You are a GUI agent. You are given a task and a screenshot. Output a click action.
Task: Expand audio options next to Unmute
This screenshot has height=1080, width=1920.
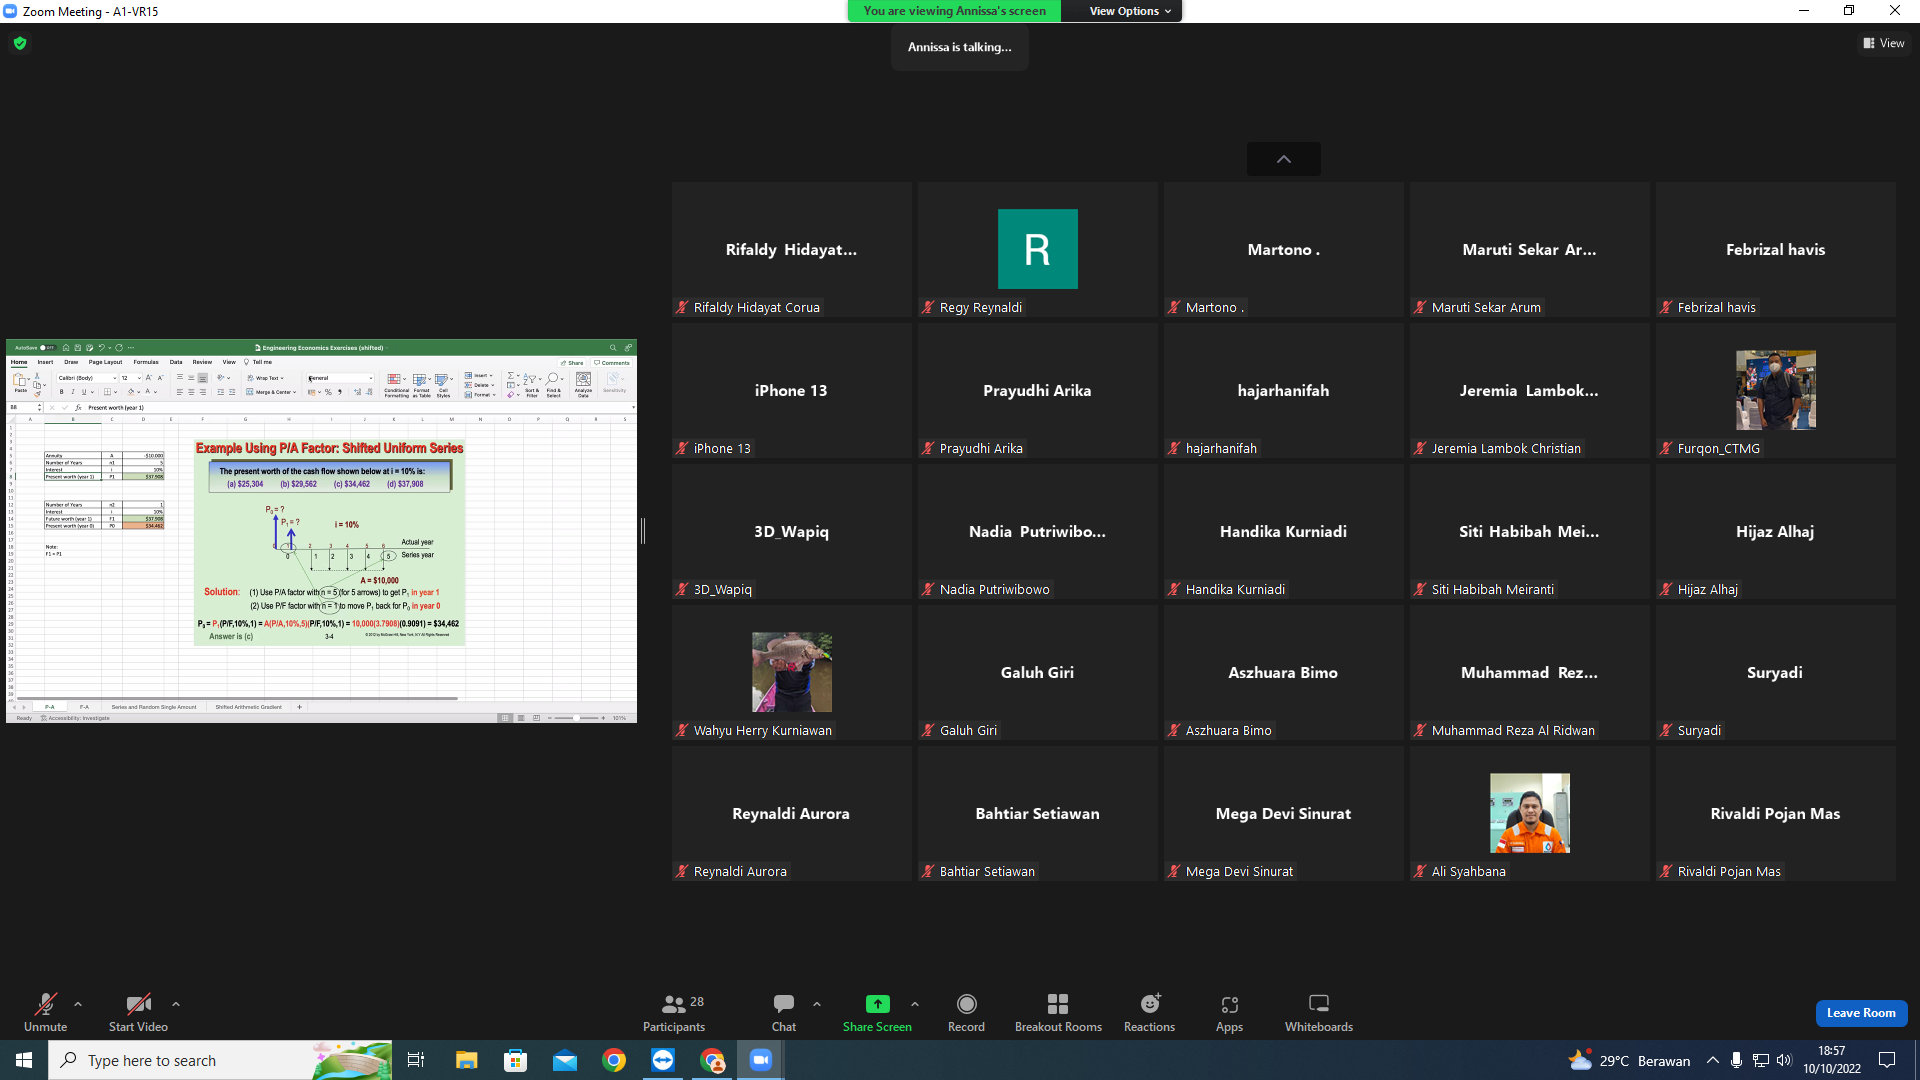[x=78, y=1004]
